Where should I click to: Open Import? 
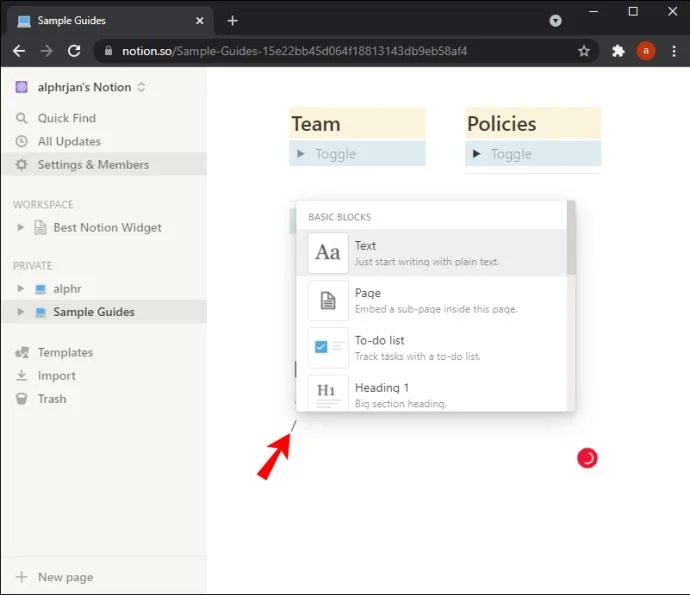coord(103,375)
